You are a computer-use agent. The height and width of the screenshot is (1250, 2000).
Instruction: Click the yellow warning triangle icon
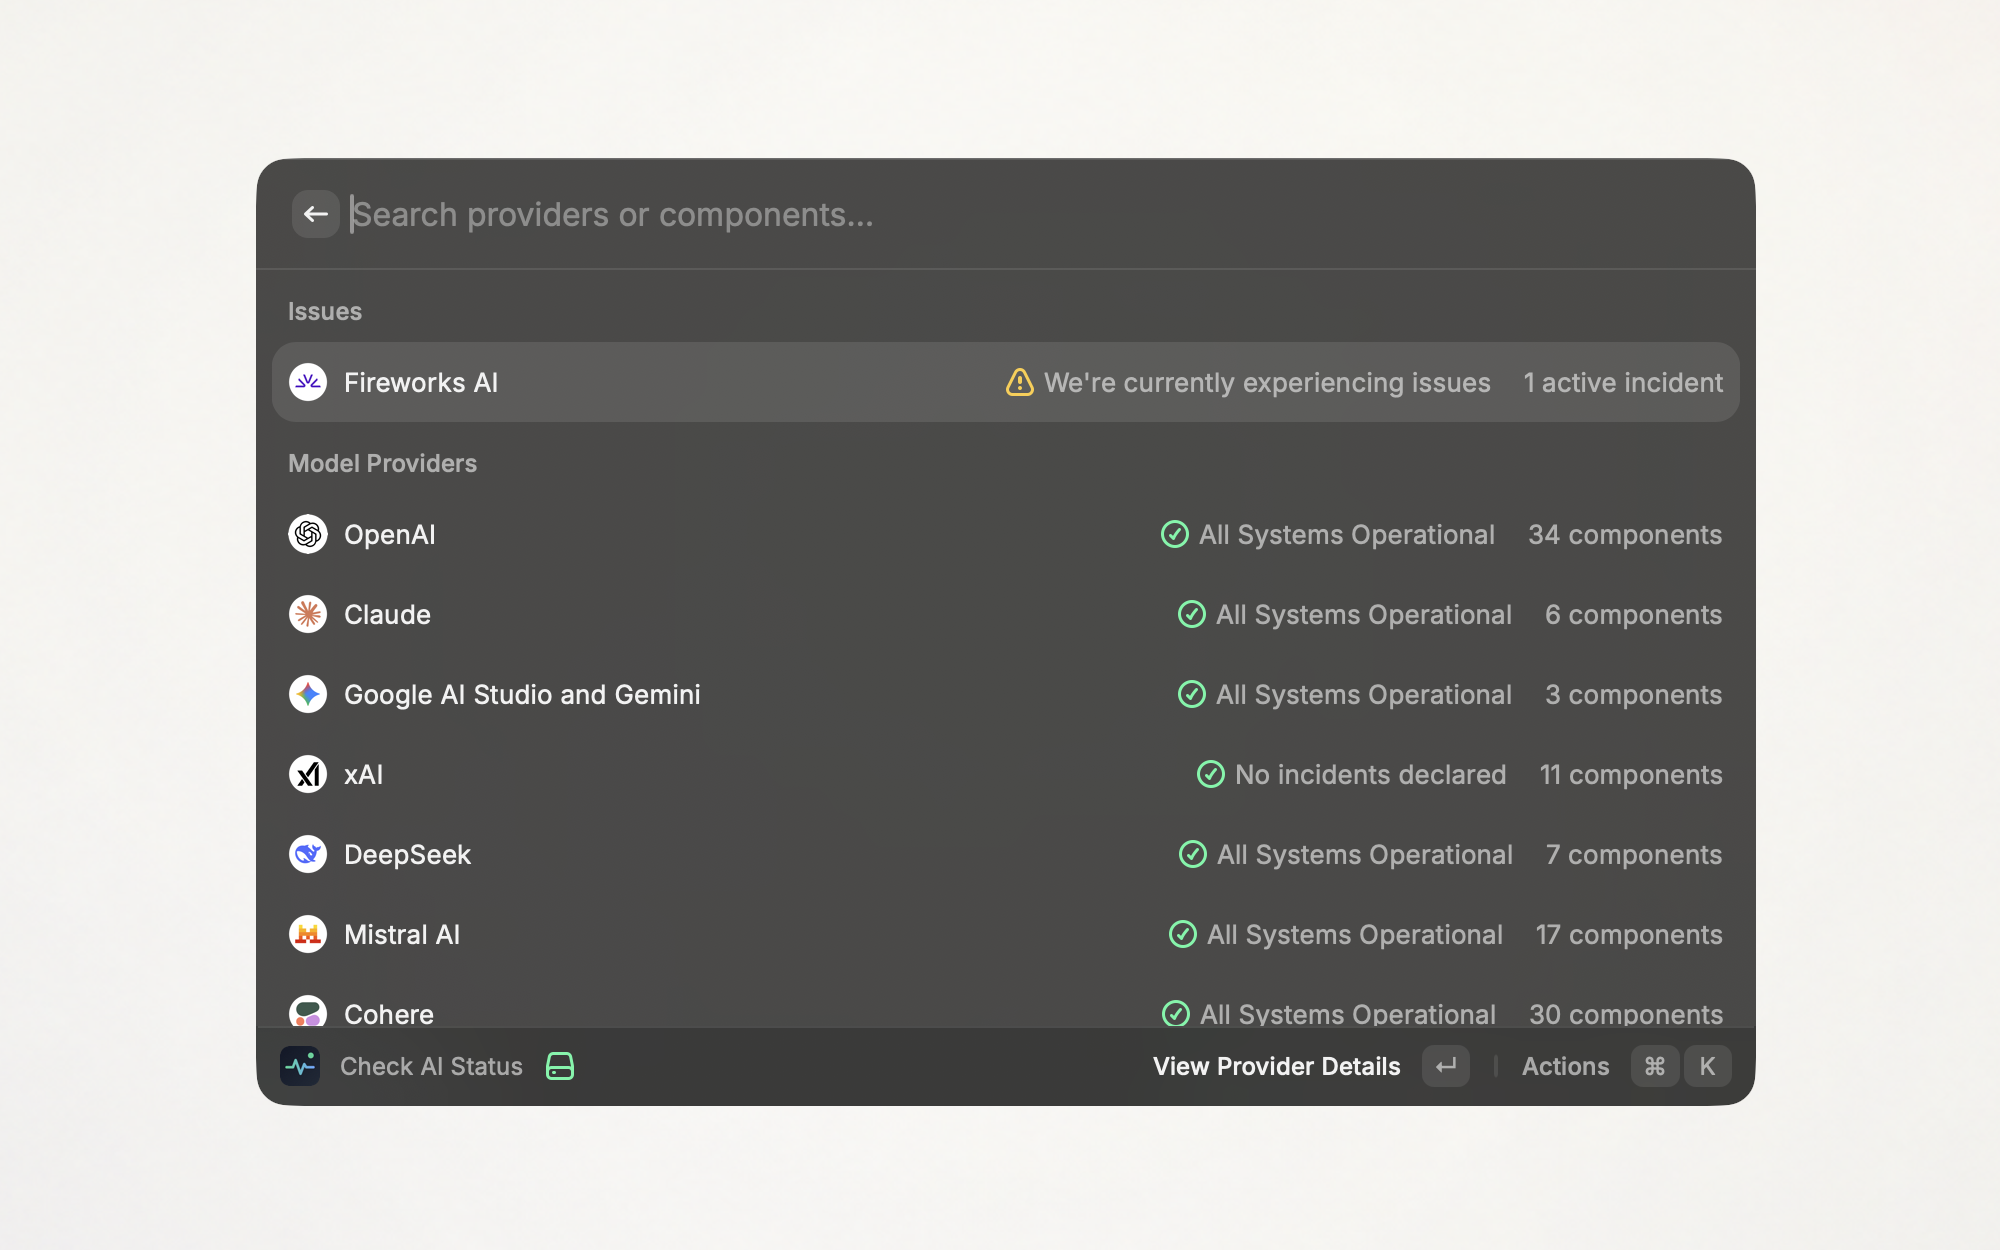pos(1019,382)
